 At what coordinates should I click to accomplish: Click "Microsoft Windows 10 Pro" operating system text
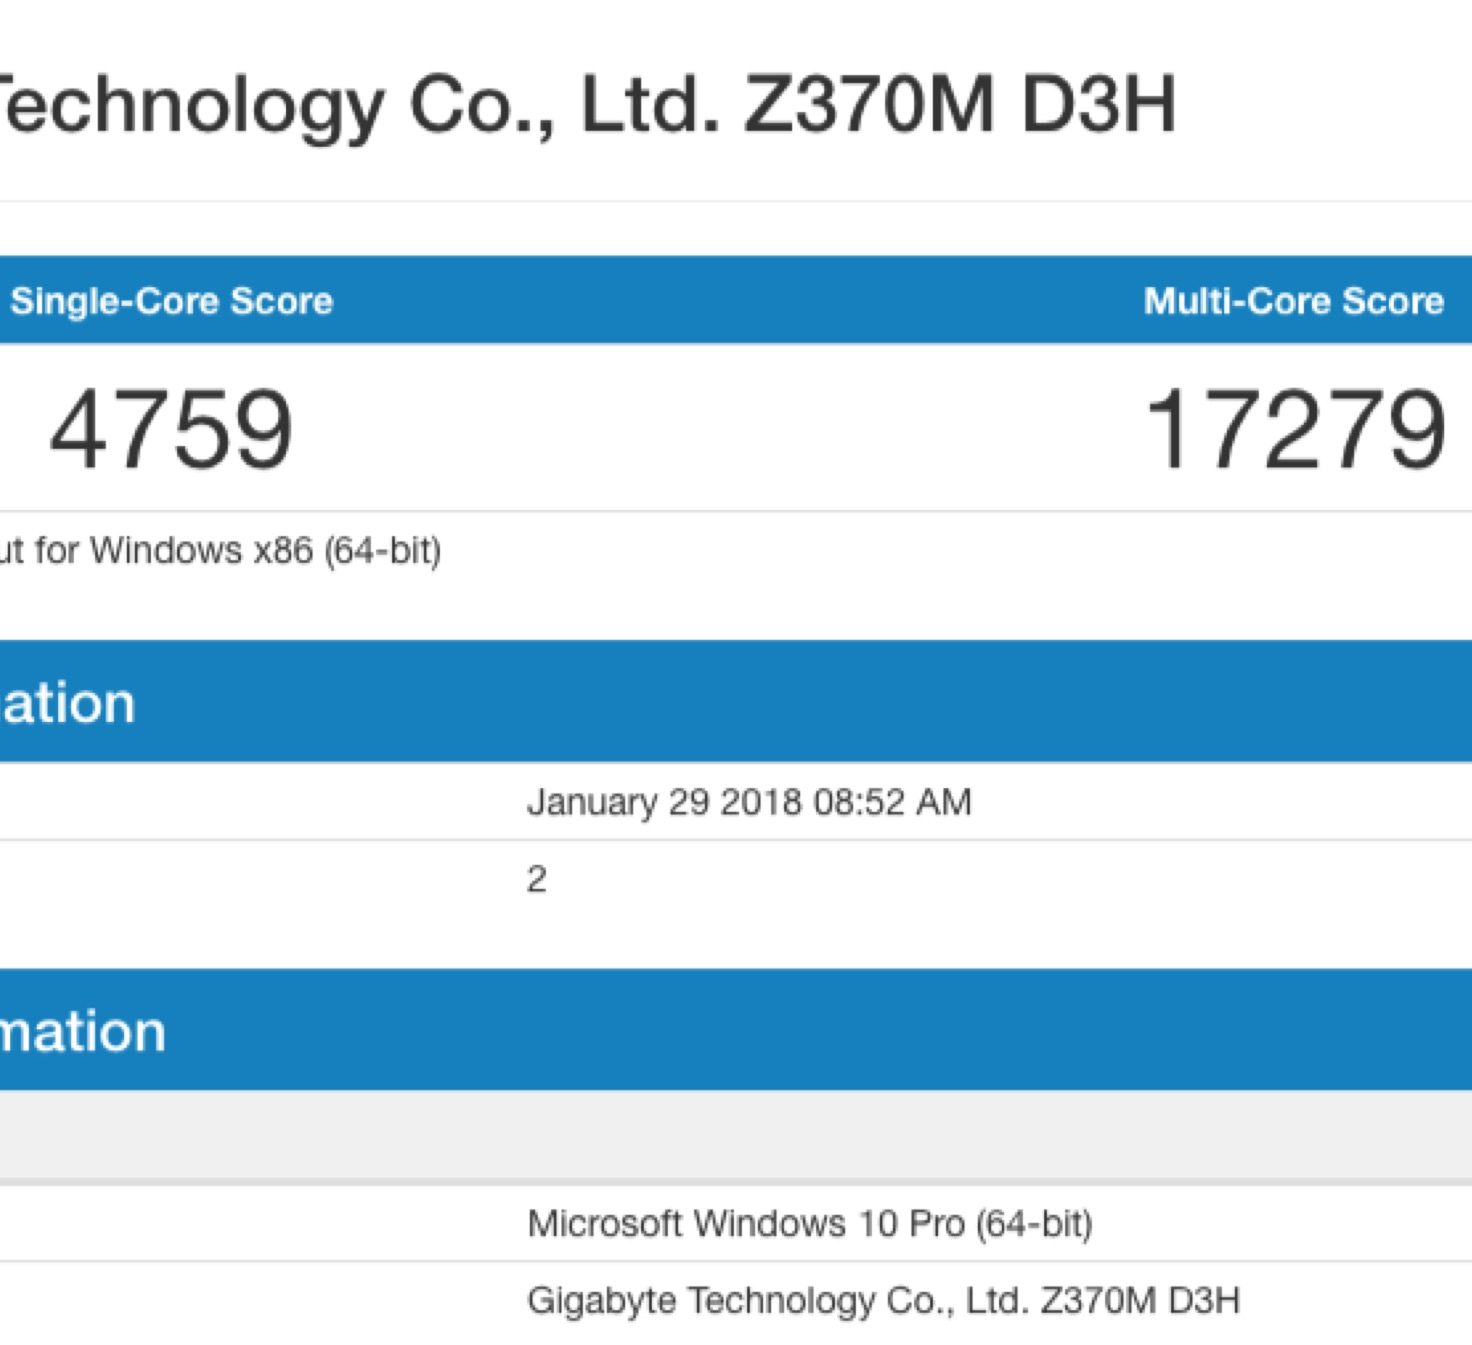point(745,1224)
